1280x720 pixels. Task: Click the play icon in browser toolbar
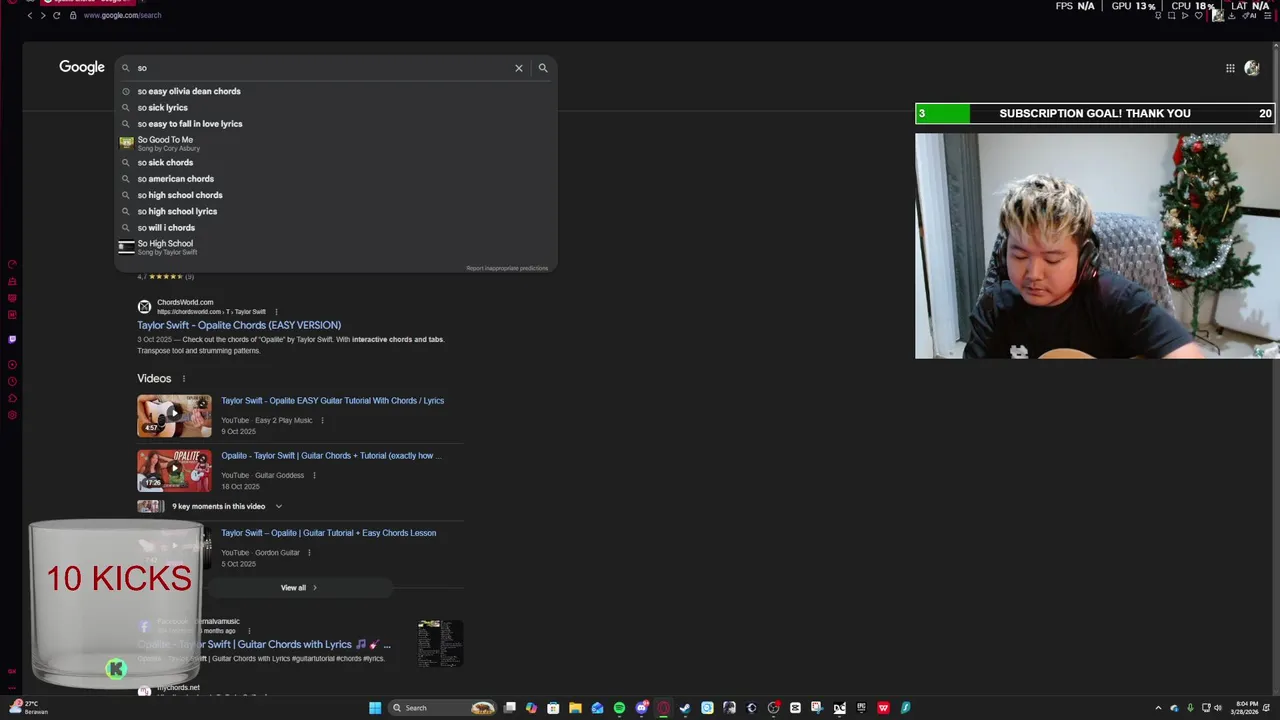coord(1185,15)
